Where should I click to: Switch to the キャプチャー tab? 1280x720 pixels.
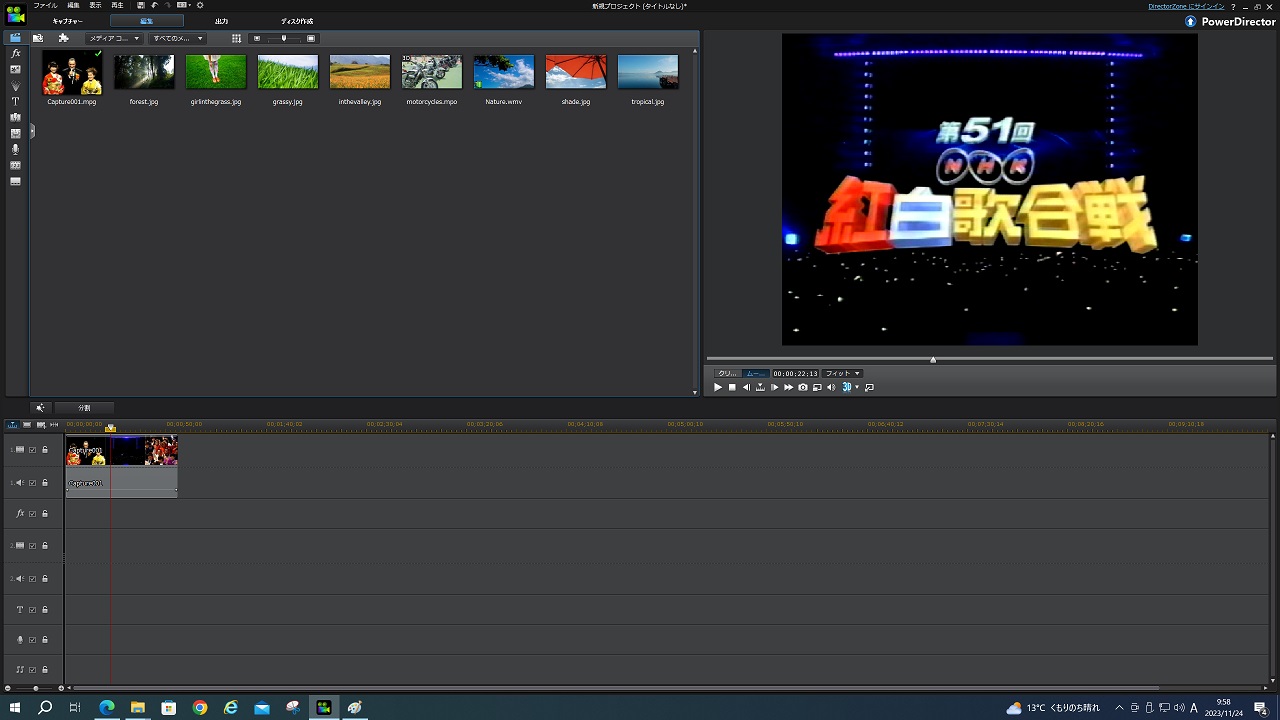pyautogui.click(x=68, y=21)
